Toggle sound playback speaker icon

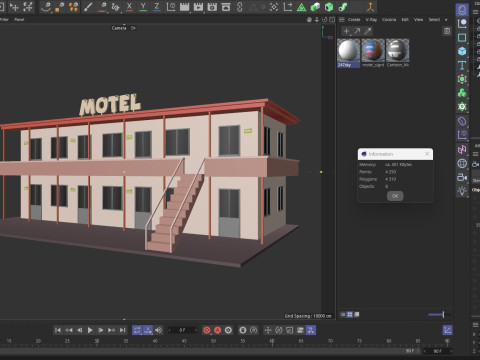click(158, 330)
